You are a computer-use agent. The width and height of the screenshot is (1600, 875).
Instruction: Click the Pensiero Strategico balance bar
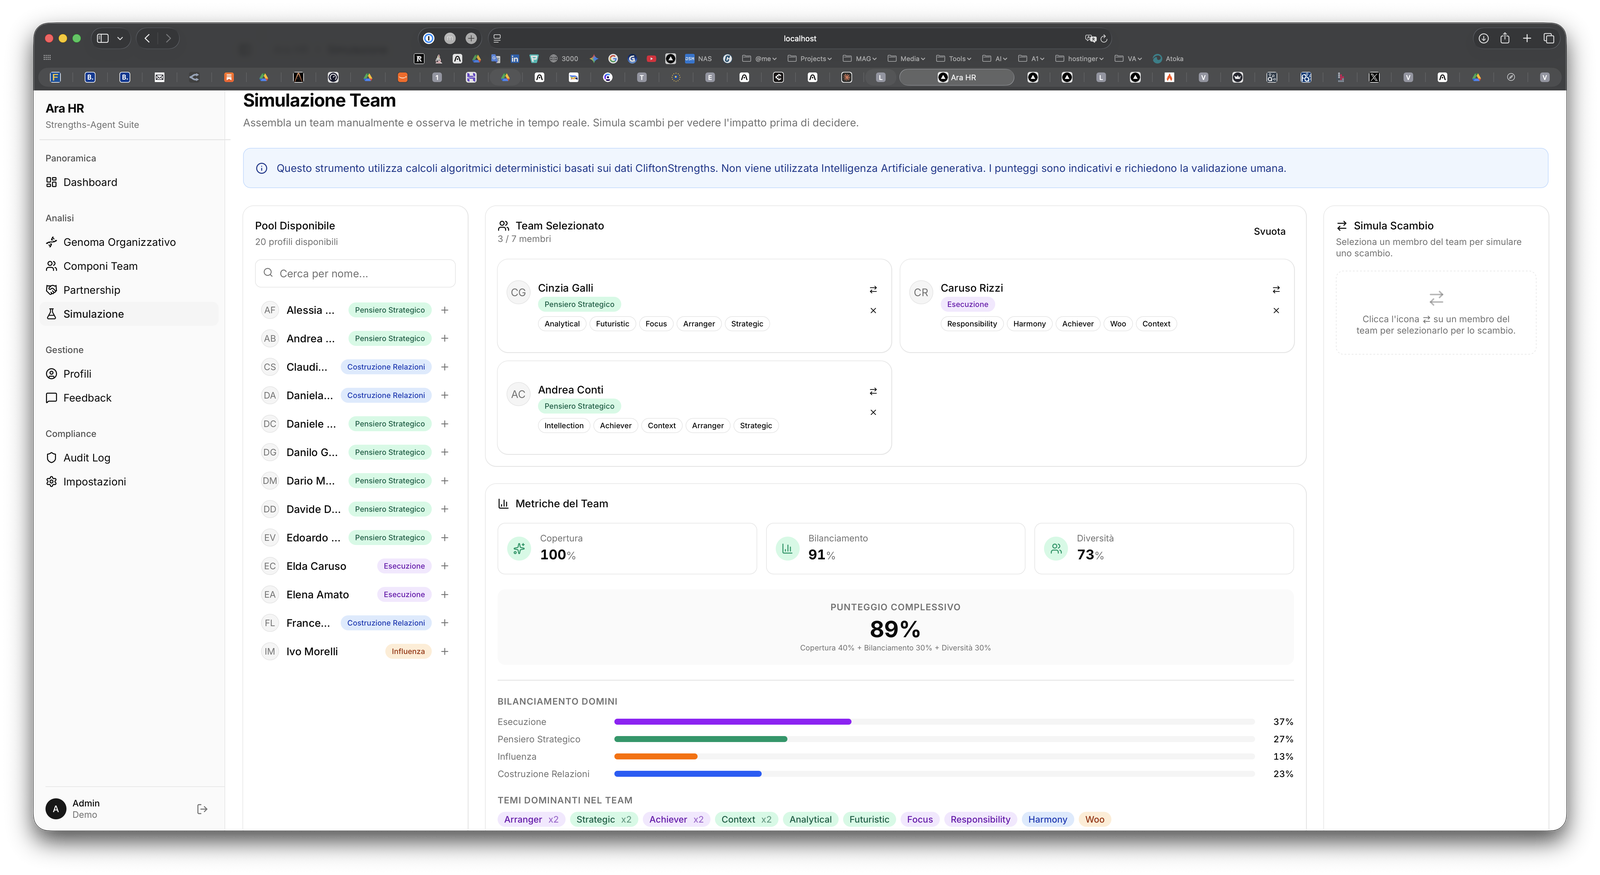click(934, 739)
